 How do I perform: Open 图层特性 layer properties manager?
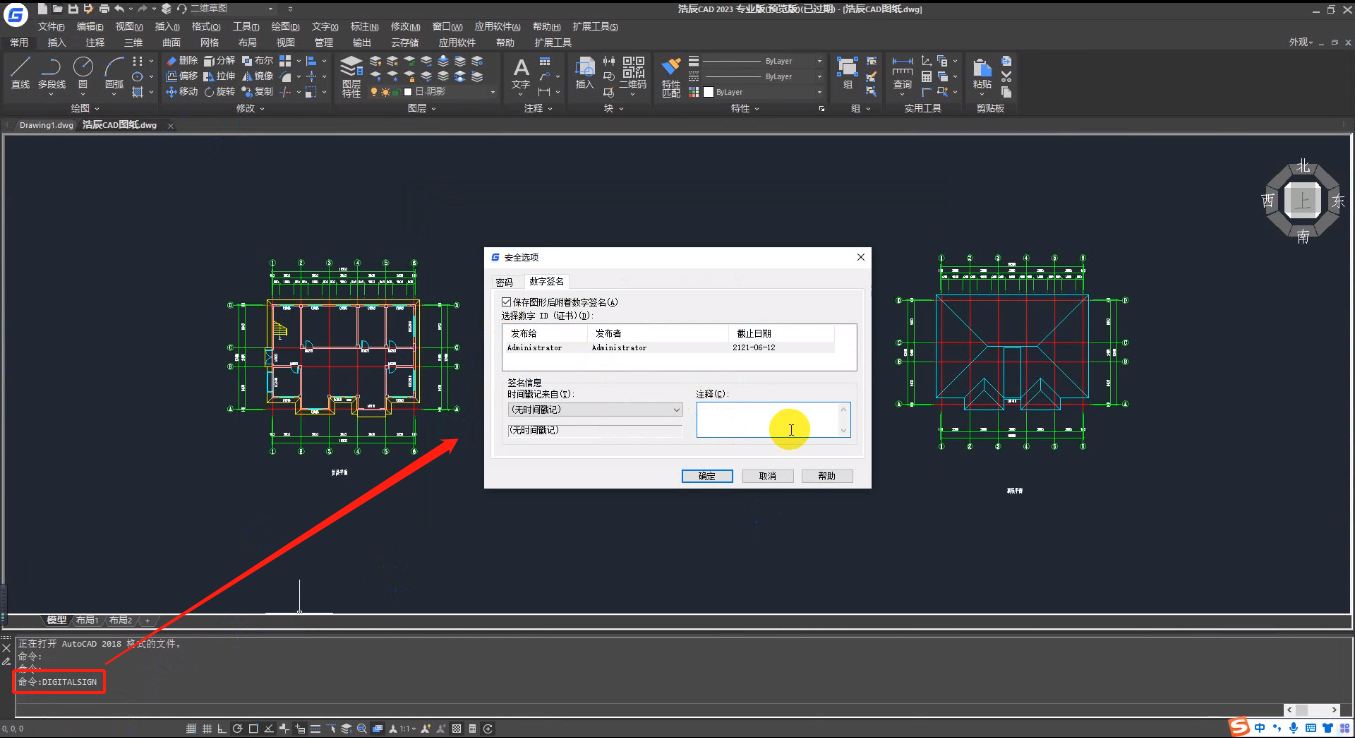(x=351, y=76)
